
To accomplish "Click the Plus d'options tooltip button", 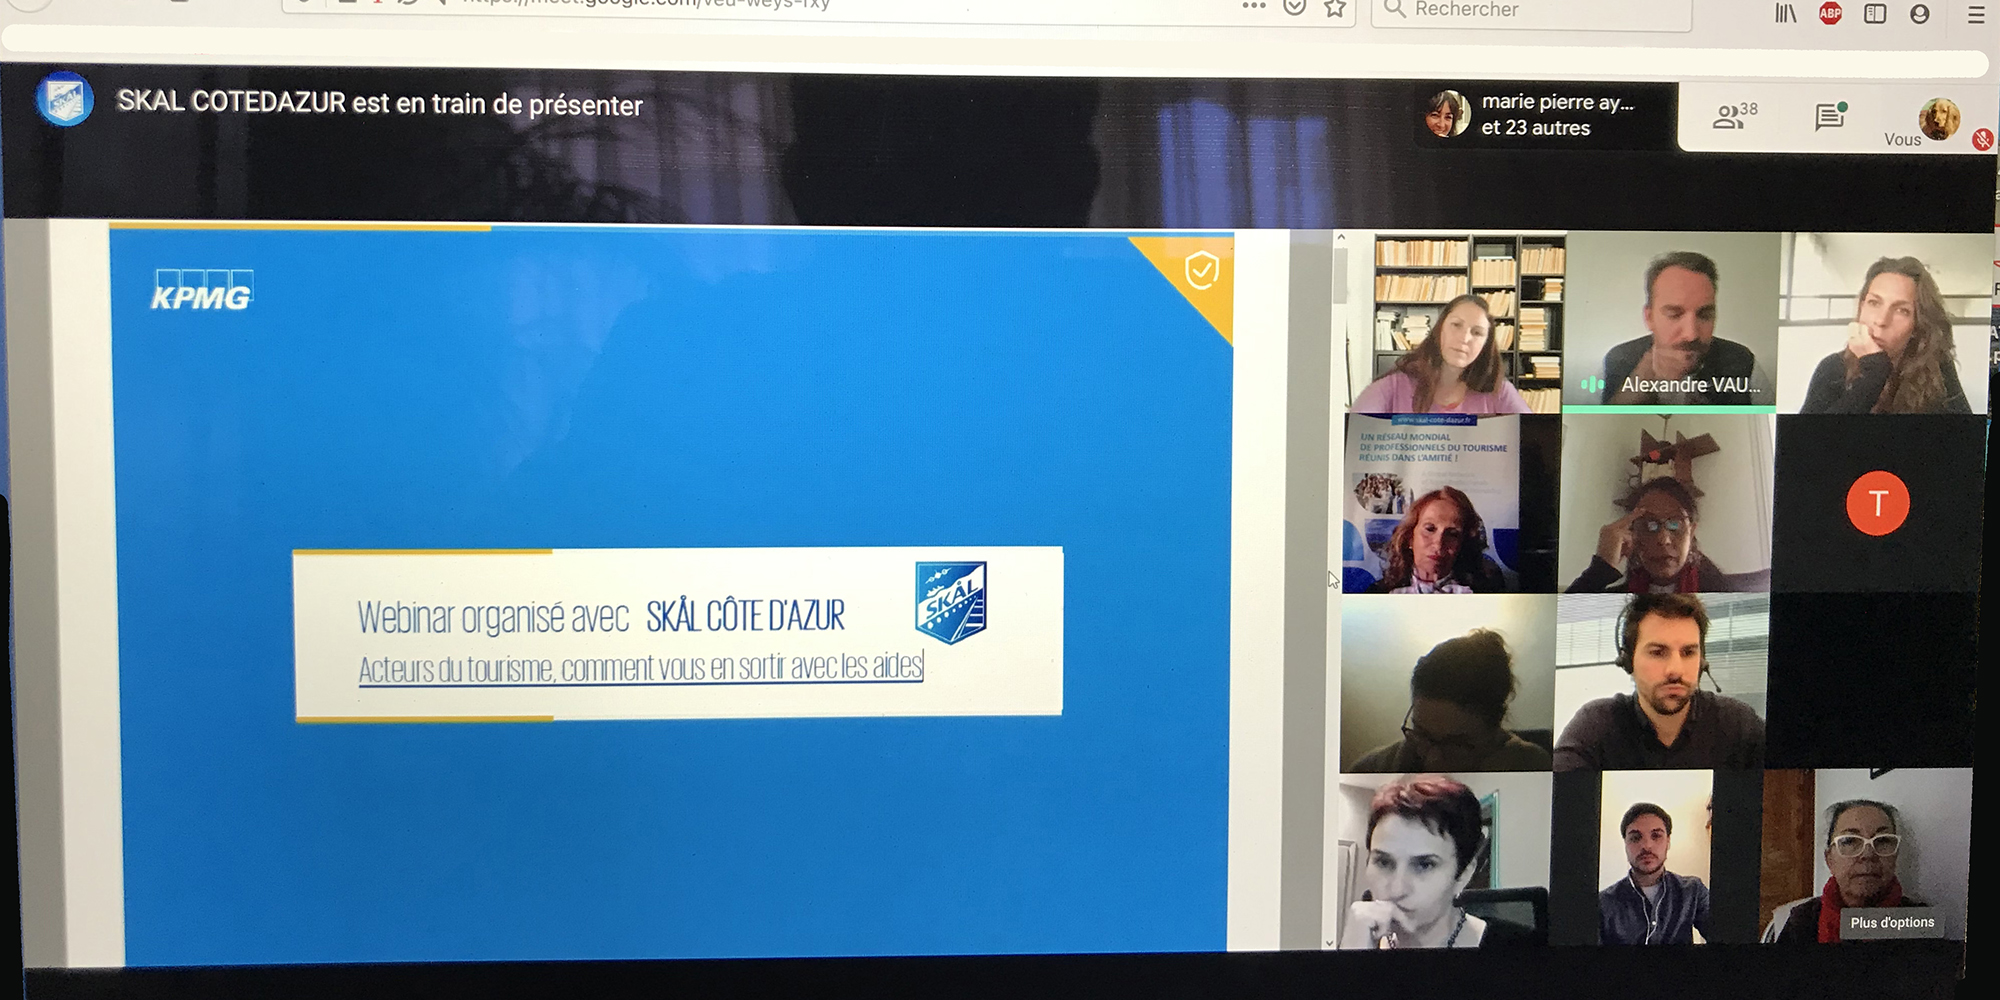I will tap(1892, 922).
